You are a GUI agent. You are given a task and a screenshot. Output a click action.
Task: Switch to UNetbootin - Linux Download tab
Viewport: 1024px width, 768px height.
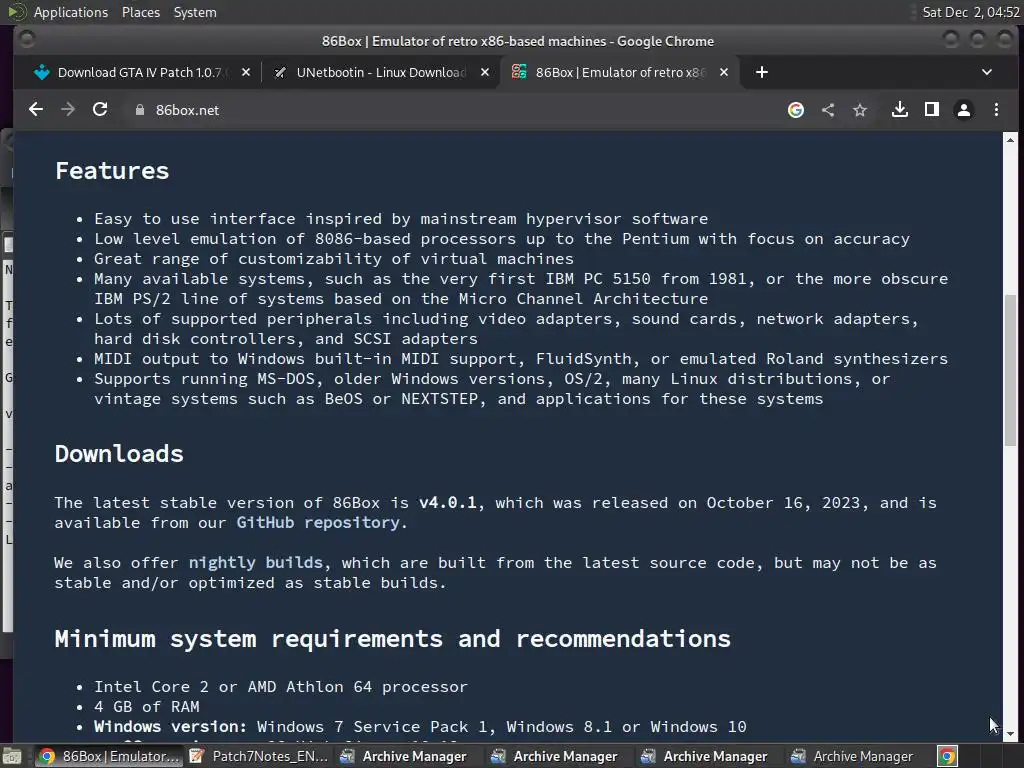[x=381, y=72]
